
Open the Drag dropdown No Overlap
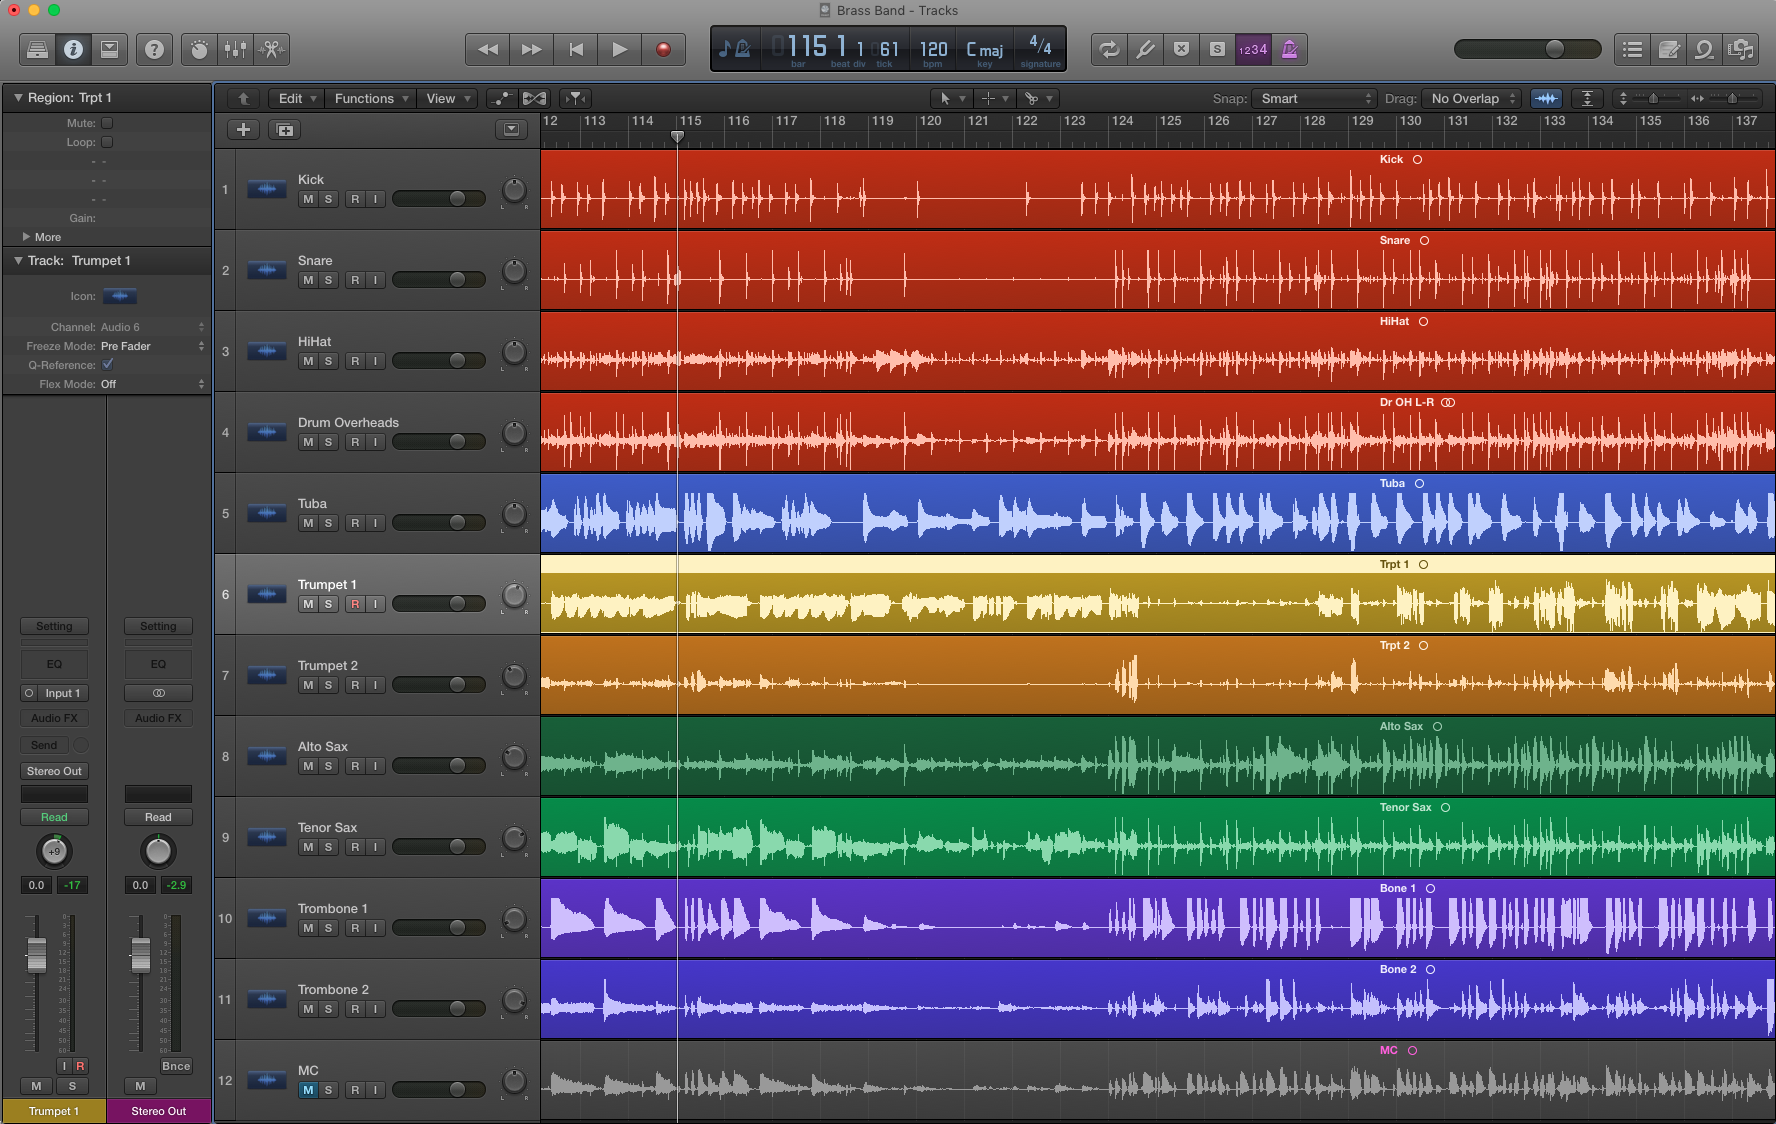1471,98
